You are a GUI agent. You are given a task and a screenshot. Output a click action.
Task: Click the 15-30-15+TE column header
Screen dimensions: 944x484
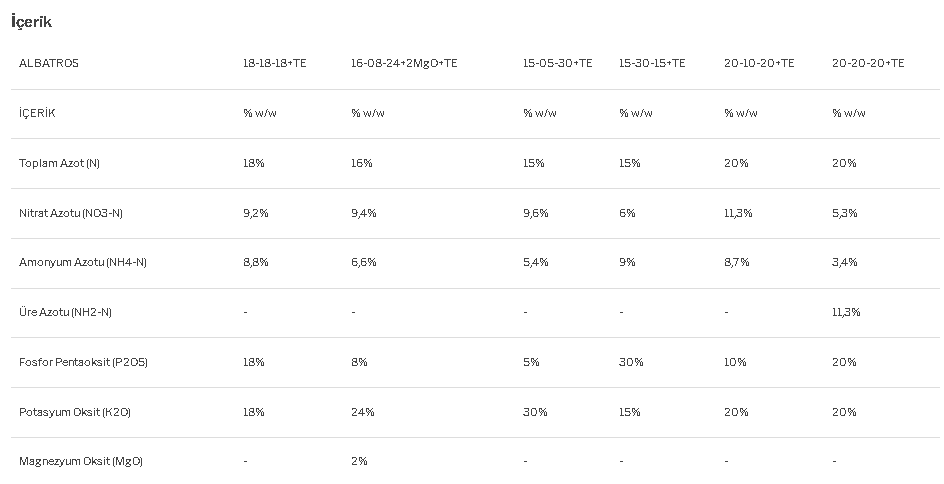tap(652, 63)
